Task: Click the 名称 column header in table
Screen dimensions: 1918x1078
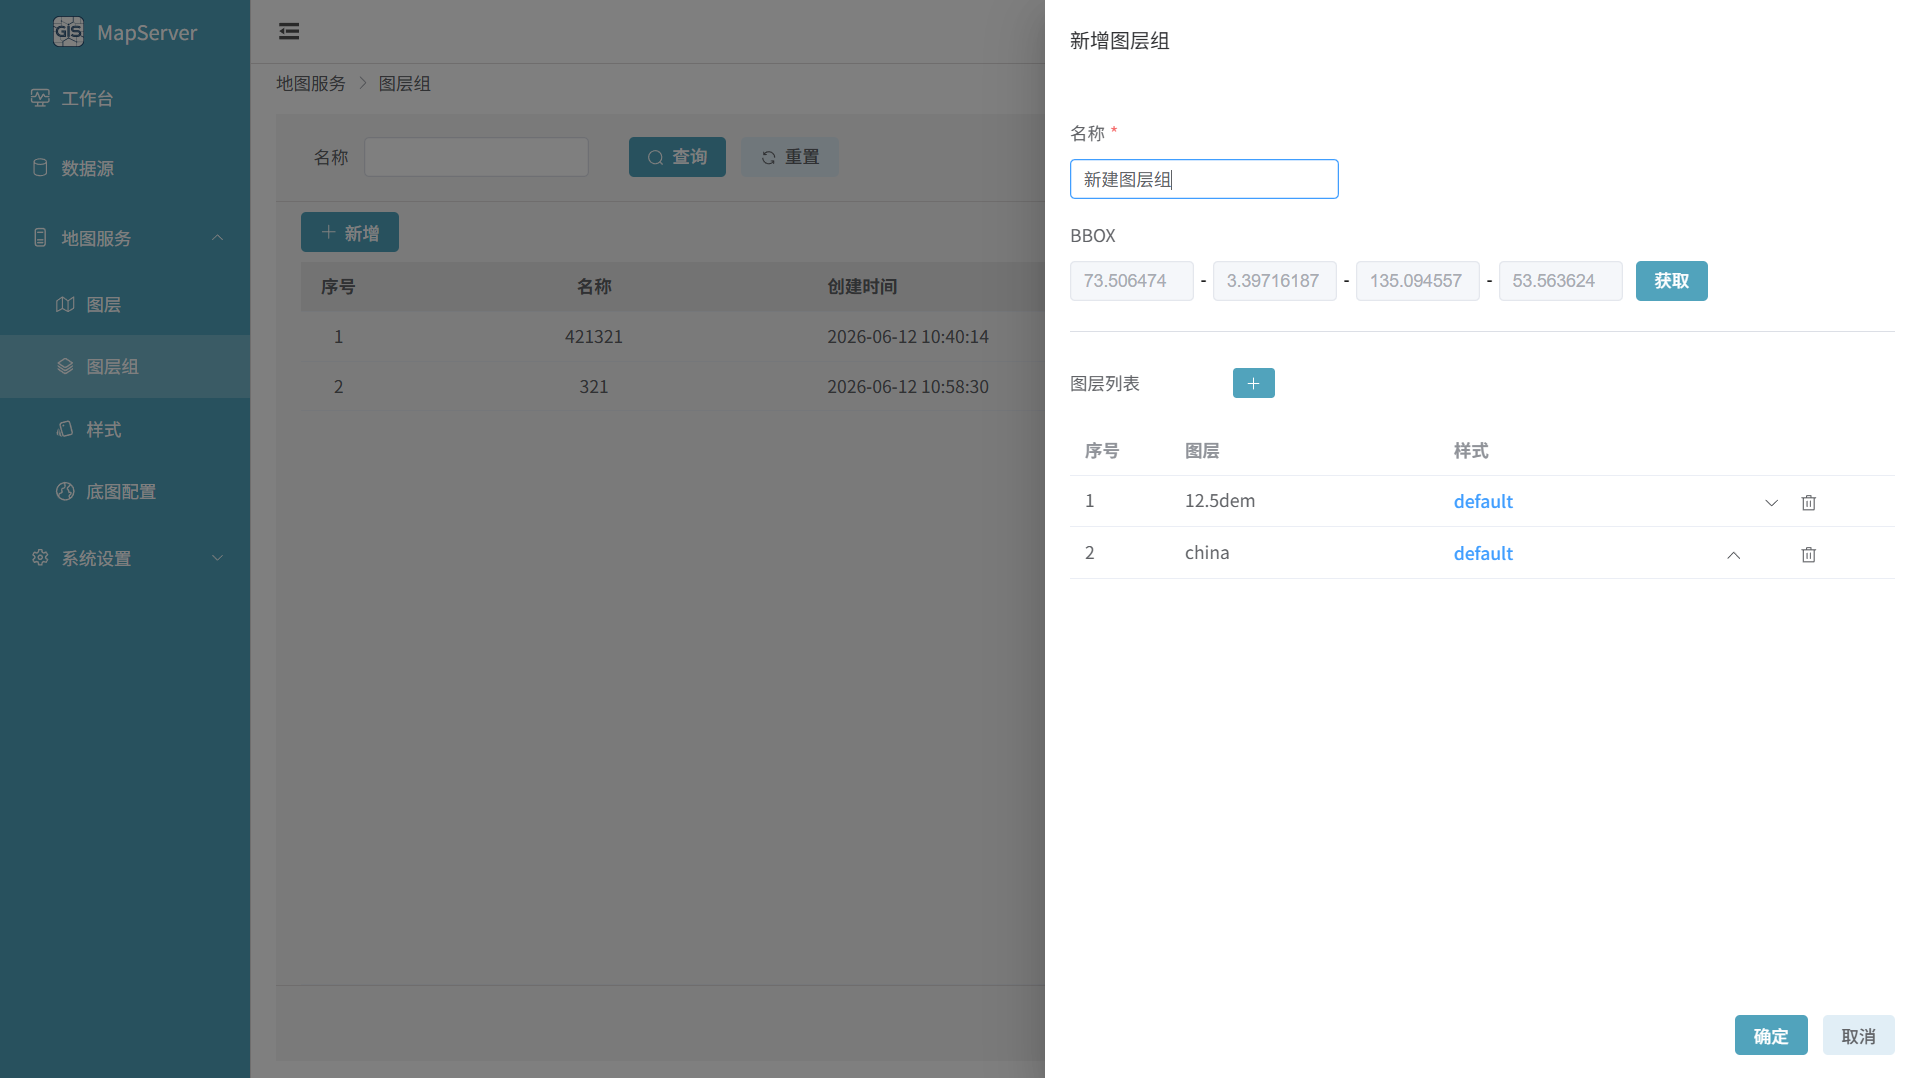Action: pyautogui.click(x=594, y=287)
